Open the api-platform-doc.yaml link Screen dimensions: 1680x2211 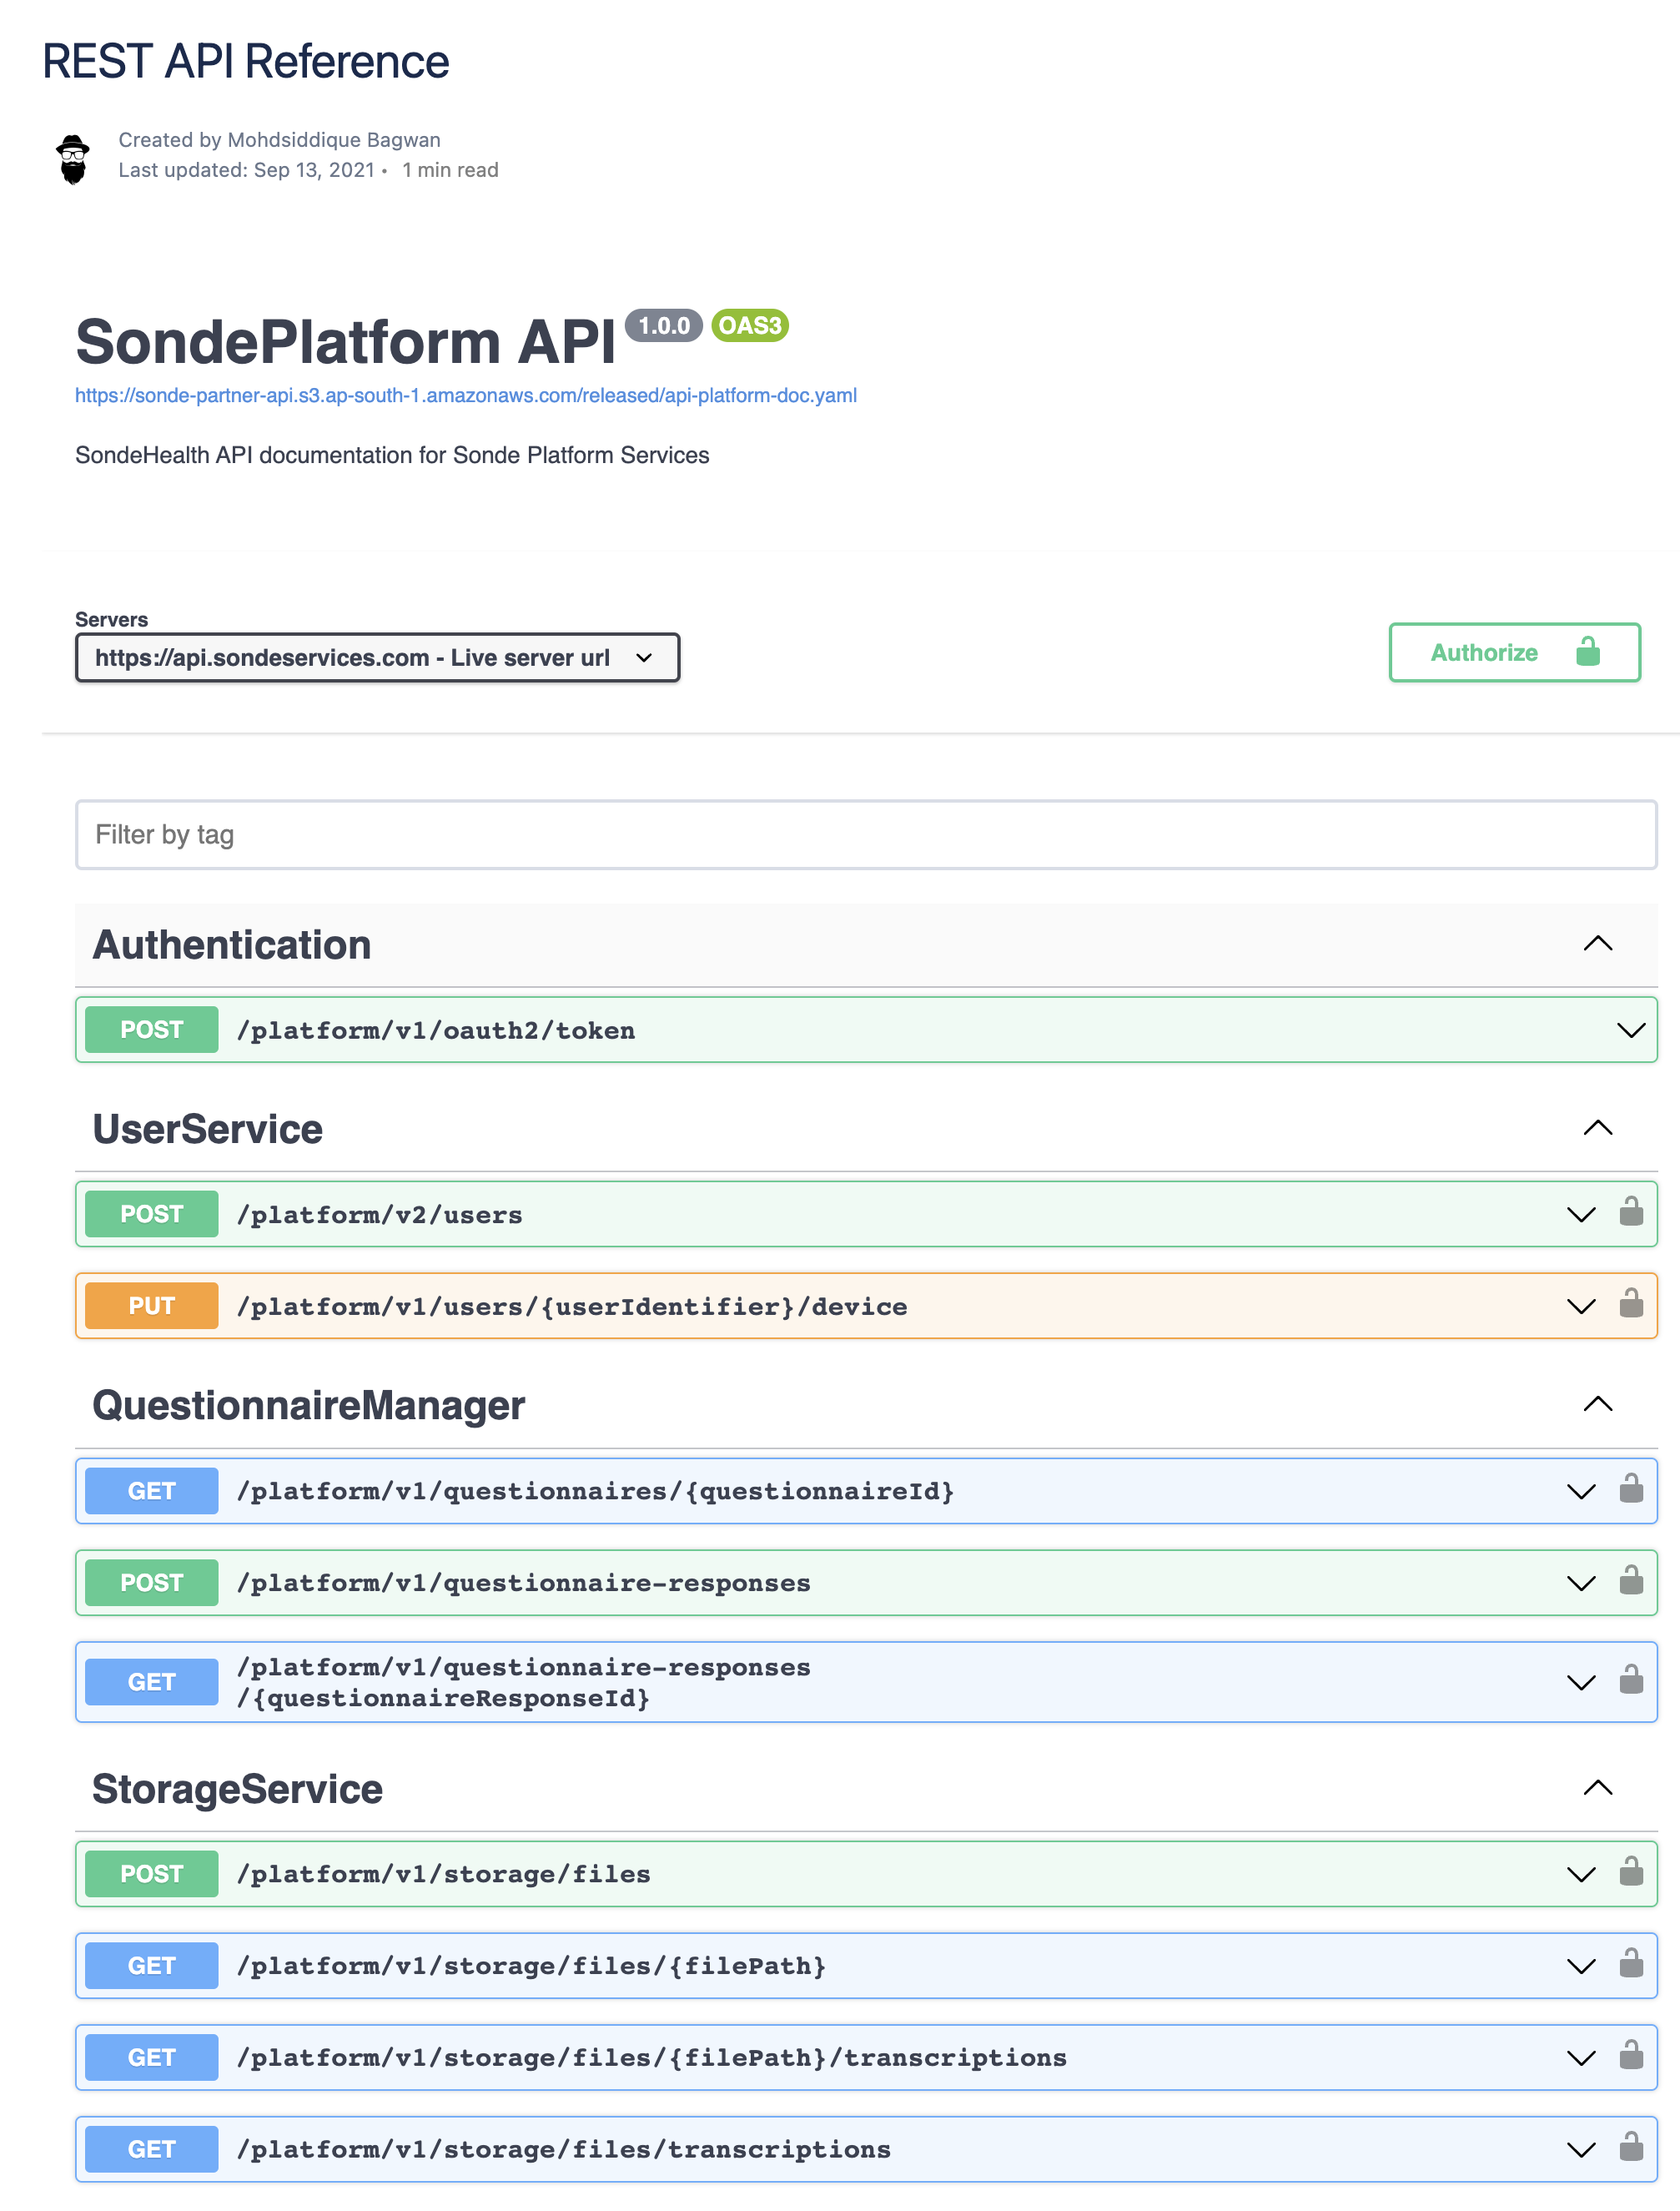pos(465,395)
